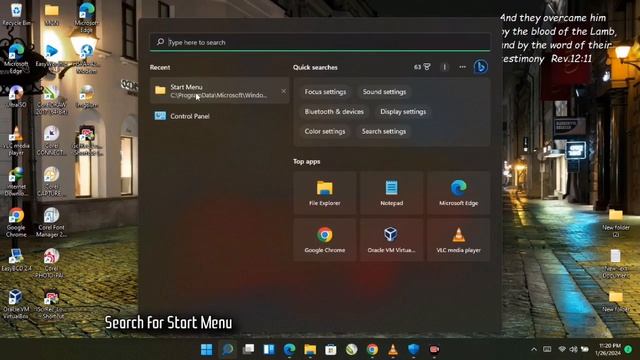This screenshot has width=640, height=360.
Task: Open Focus settings quick search
Action: pyautogui.click(x=325, y=92)
